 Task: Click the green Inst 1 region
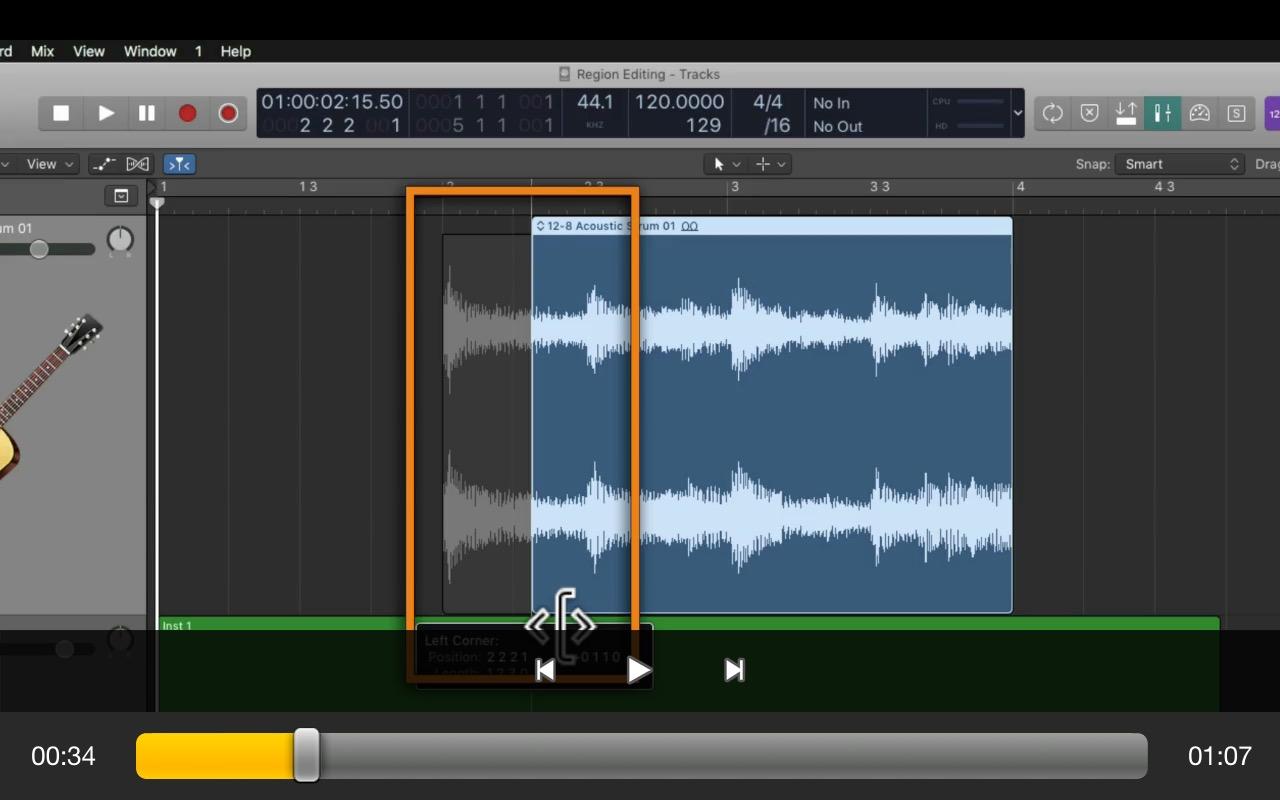coord(689,664)
